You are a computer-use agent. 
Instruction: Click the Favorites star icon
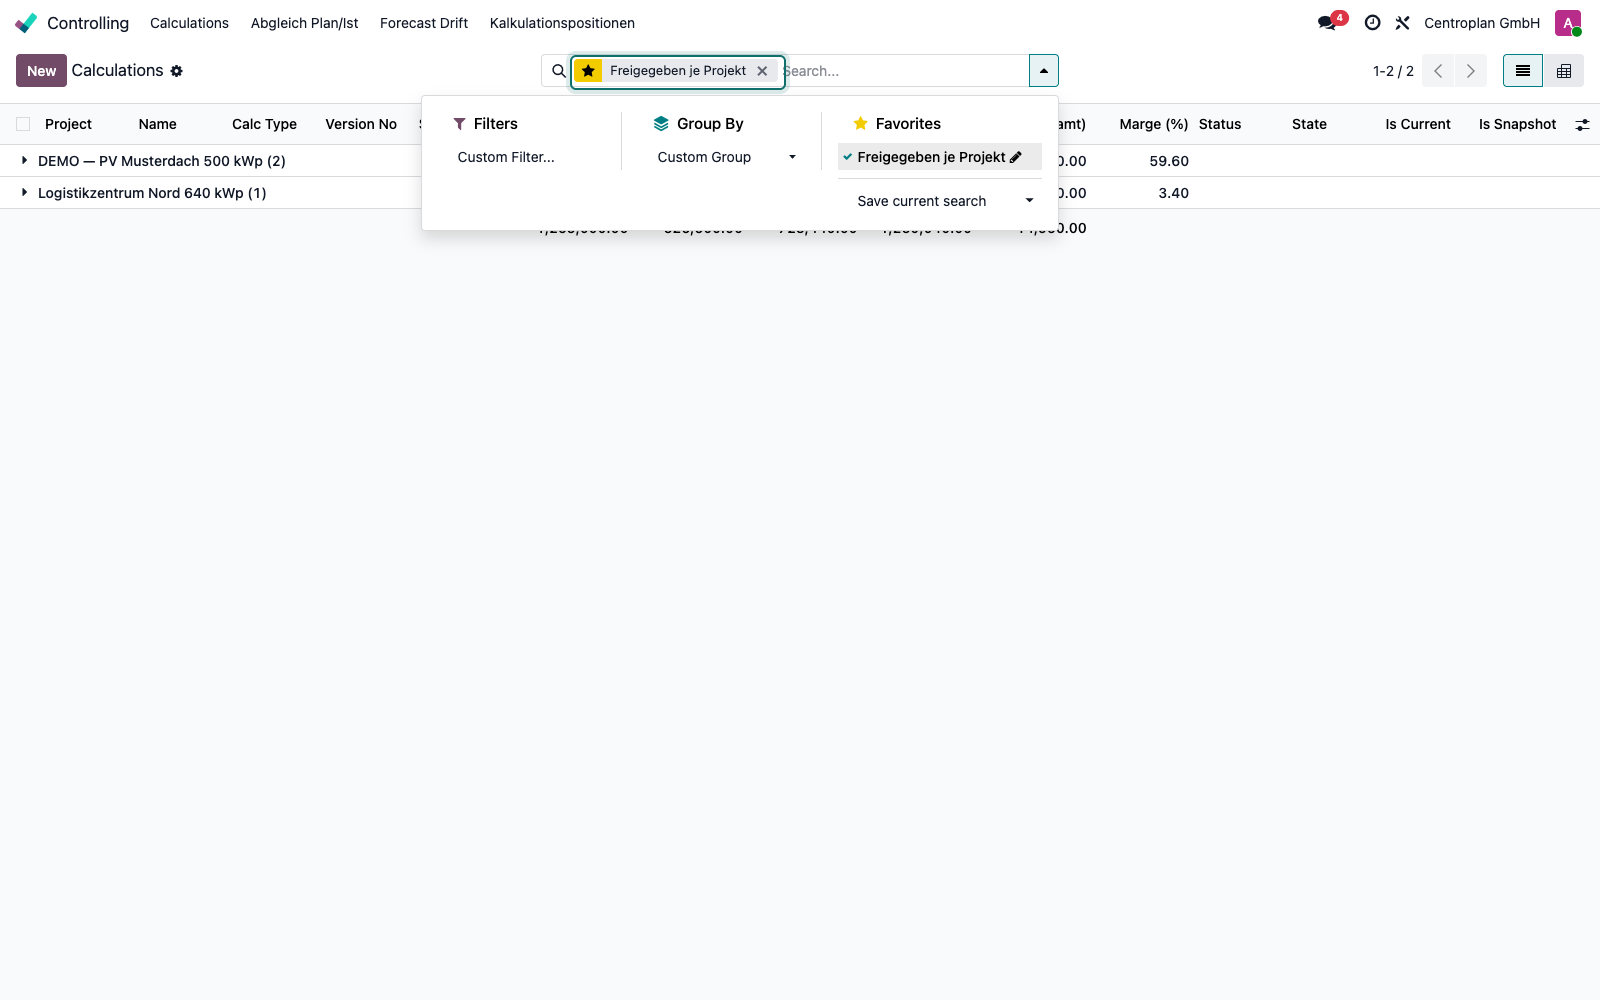click(860, 124)
